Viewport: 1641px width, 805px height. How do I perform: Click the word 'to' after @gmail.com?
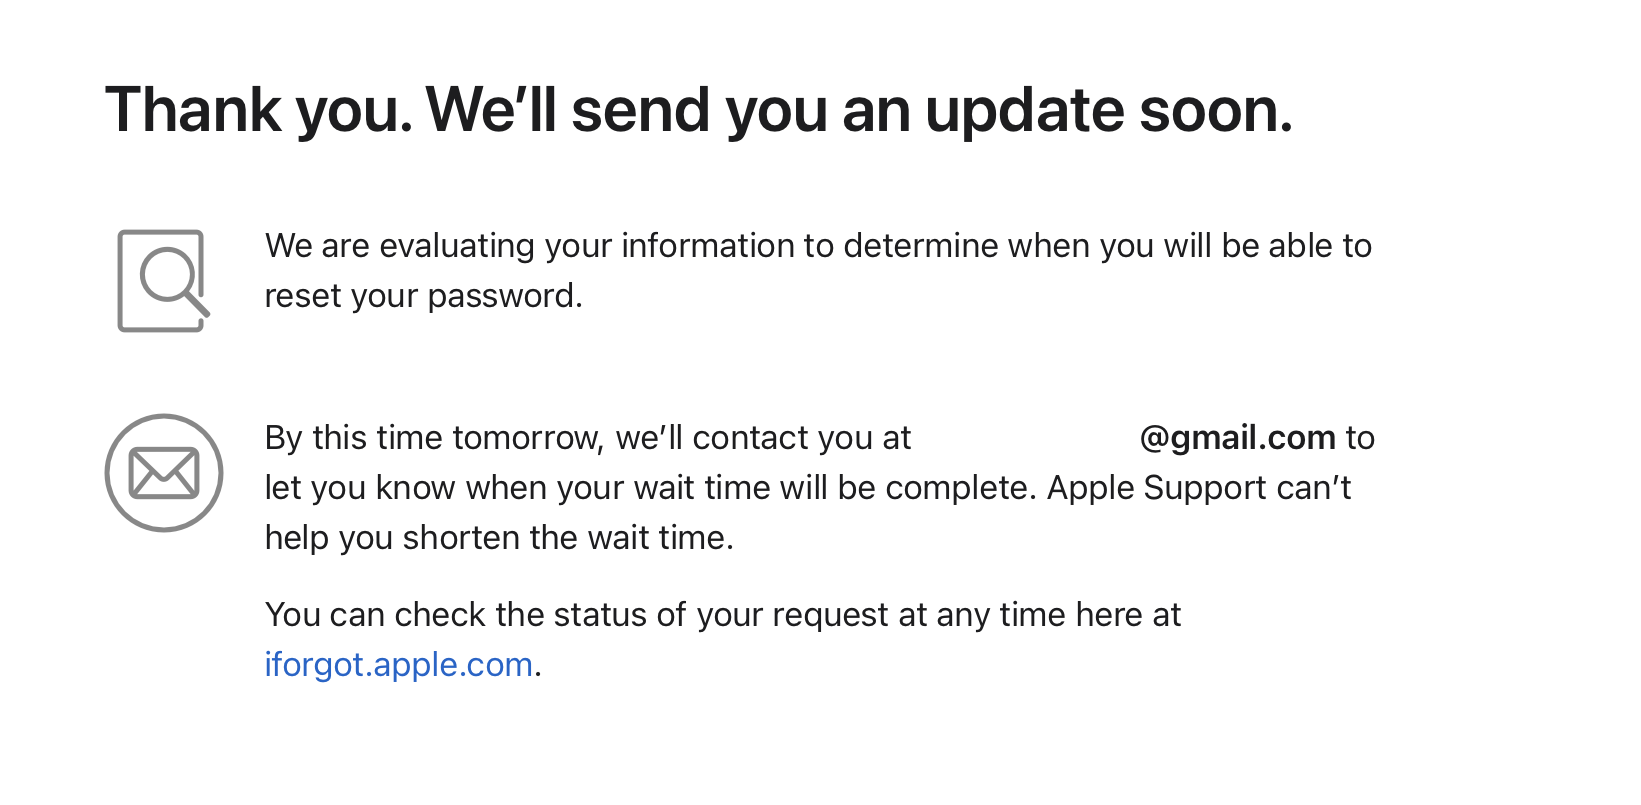[x=1360, y=438]
